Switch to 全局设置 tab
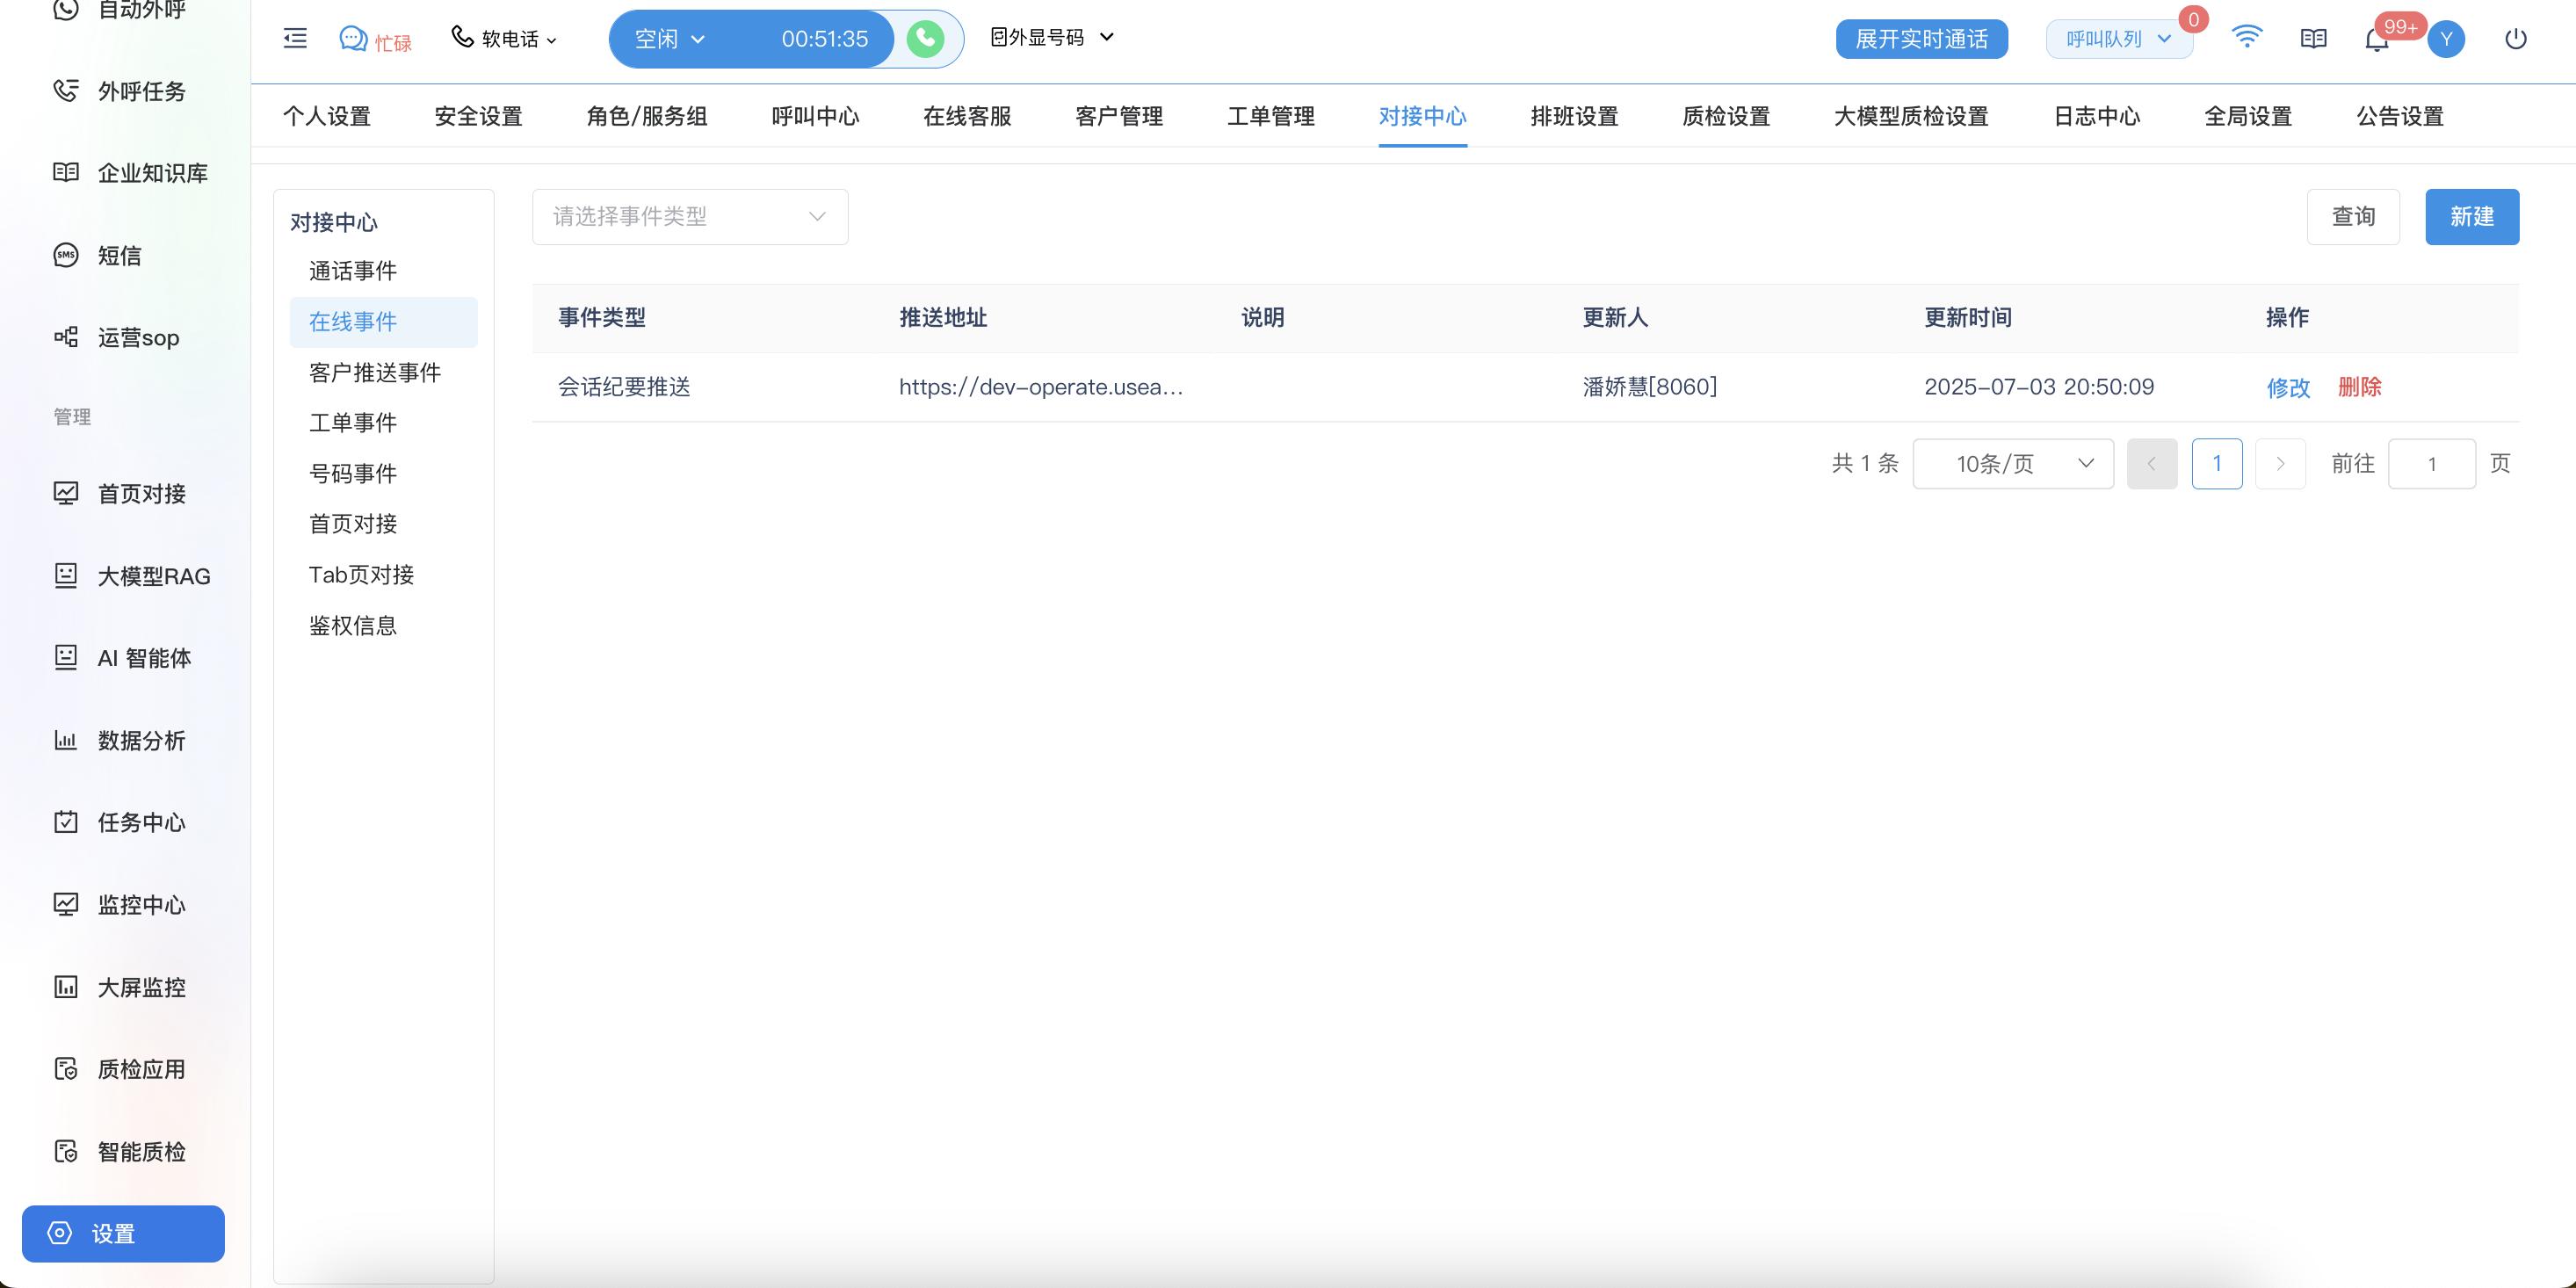Image resolution: width=2576 pixels, height=1288 pixels. 2249,116
